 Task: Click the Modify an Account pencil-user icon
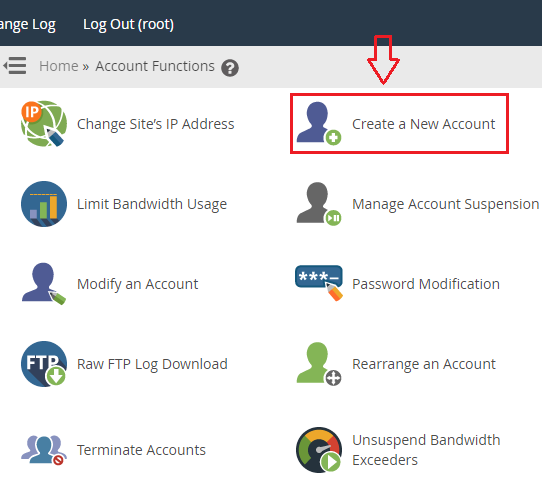coord(44,284)
